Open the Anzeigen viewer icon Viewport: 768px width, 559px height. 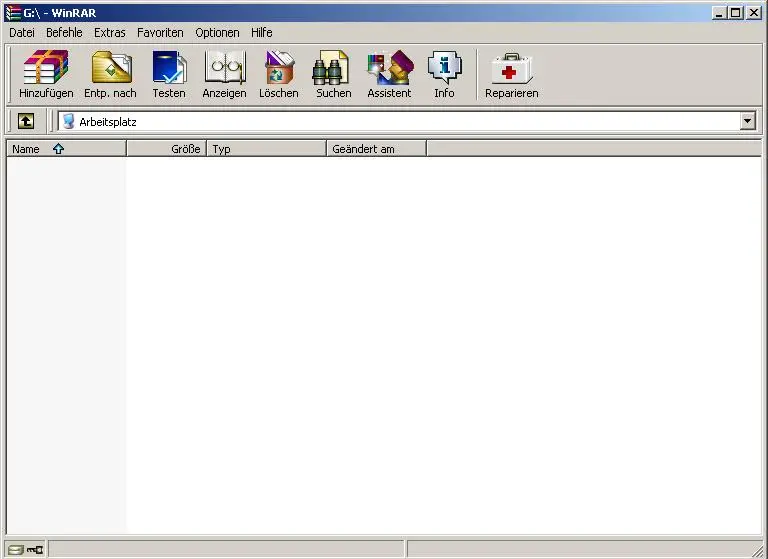[225, 68]
